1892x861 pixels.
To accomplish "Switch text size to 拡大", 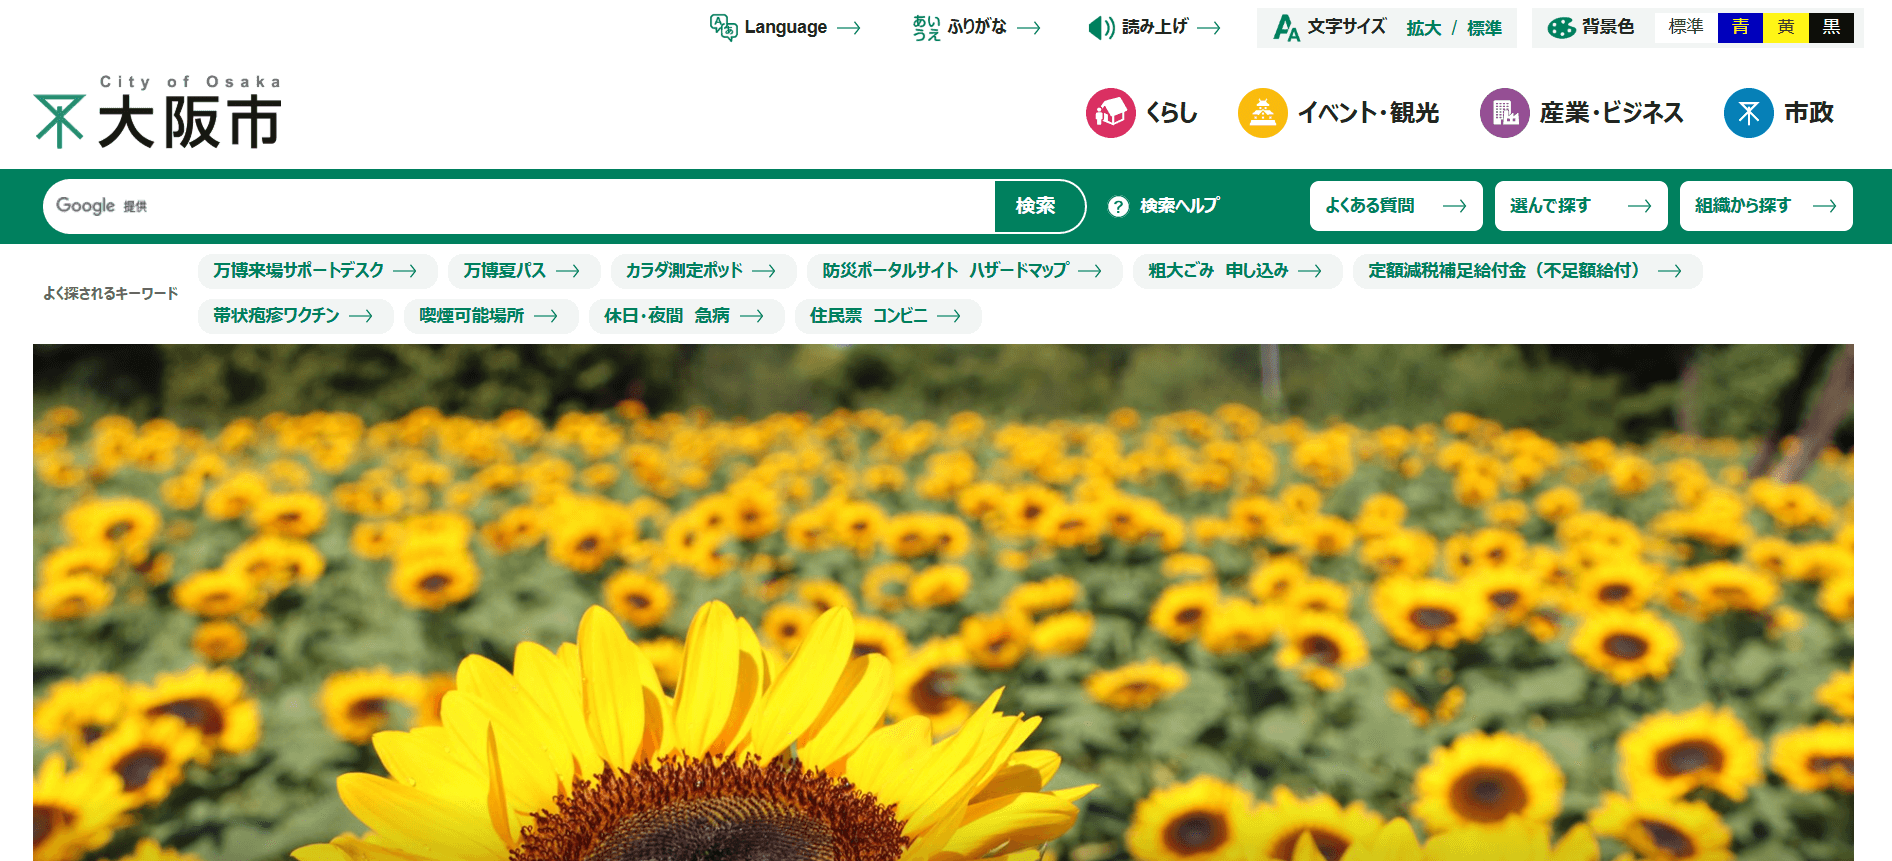I will pos(1423,28).
